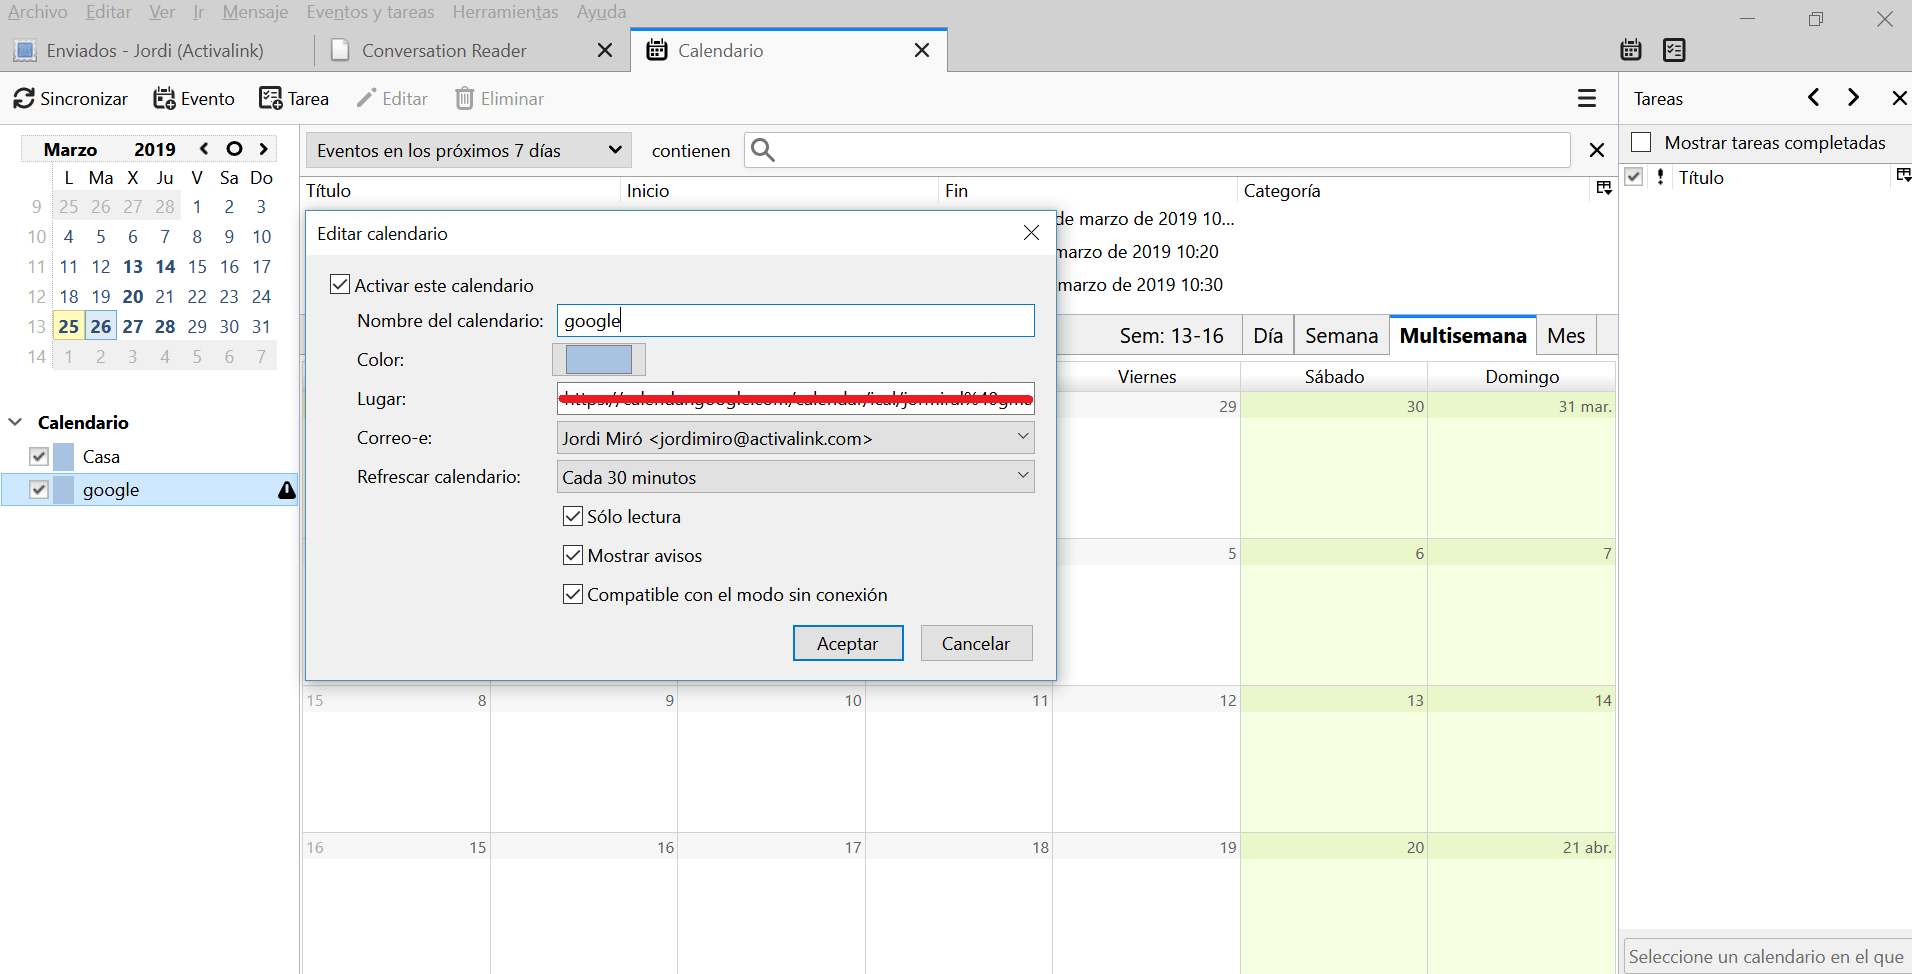Click the warning icon on google calendar
This screenshot has width=1912, height=974.
[287, 490]
